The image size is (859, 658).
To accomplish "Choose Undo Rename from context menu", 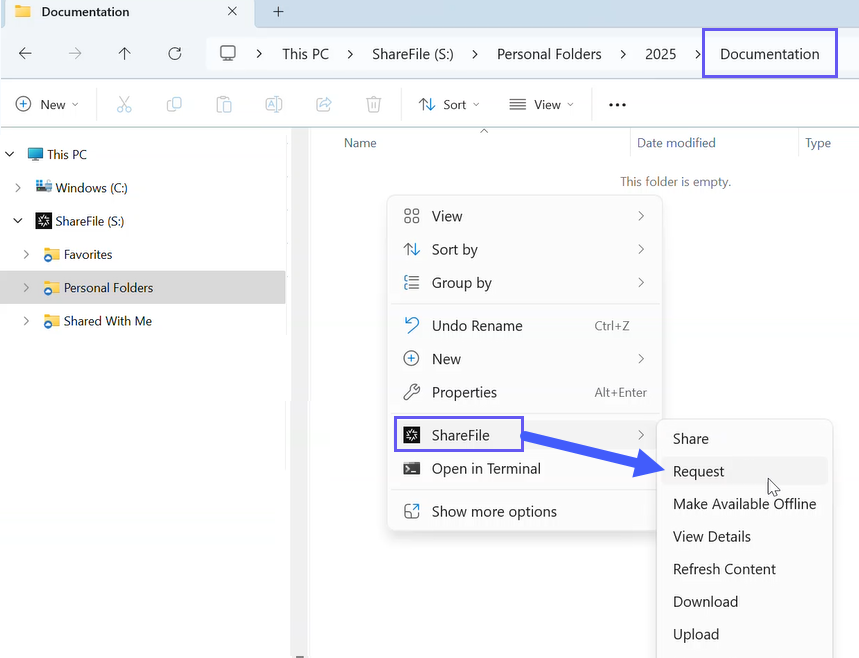I will 525,325.
